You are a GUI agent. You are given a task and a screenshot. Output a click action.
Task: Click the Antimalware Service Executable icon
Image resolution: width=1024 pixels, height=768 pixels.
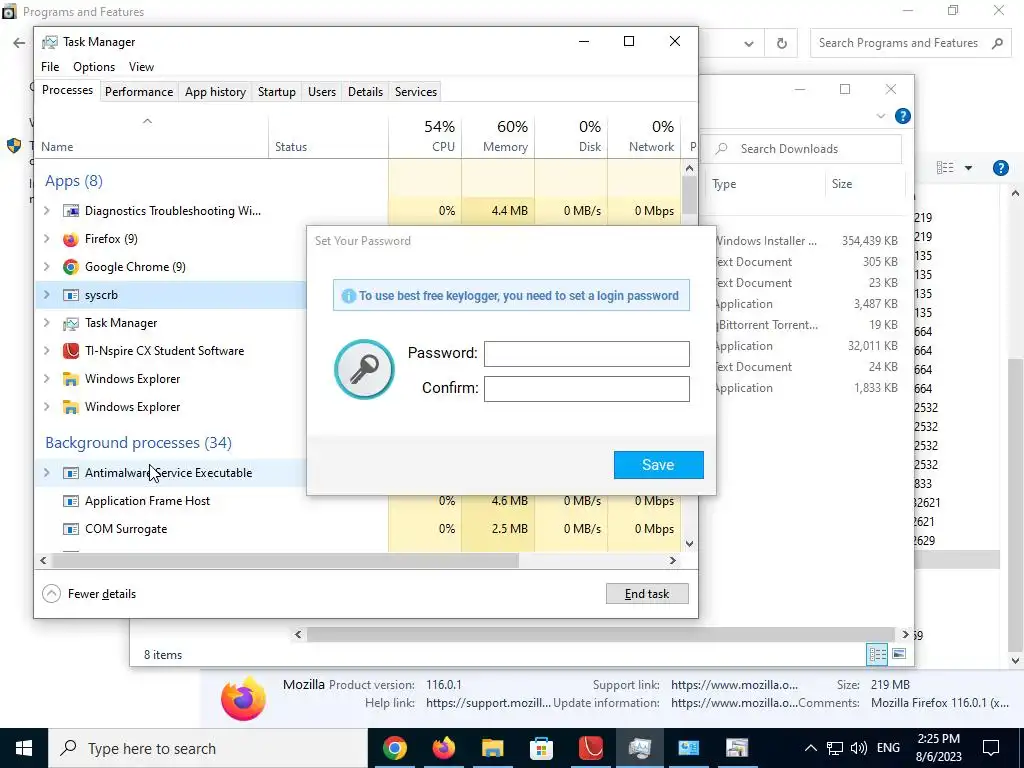[71, 473]
